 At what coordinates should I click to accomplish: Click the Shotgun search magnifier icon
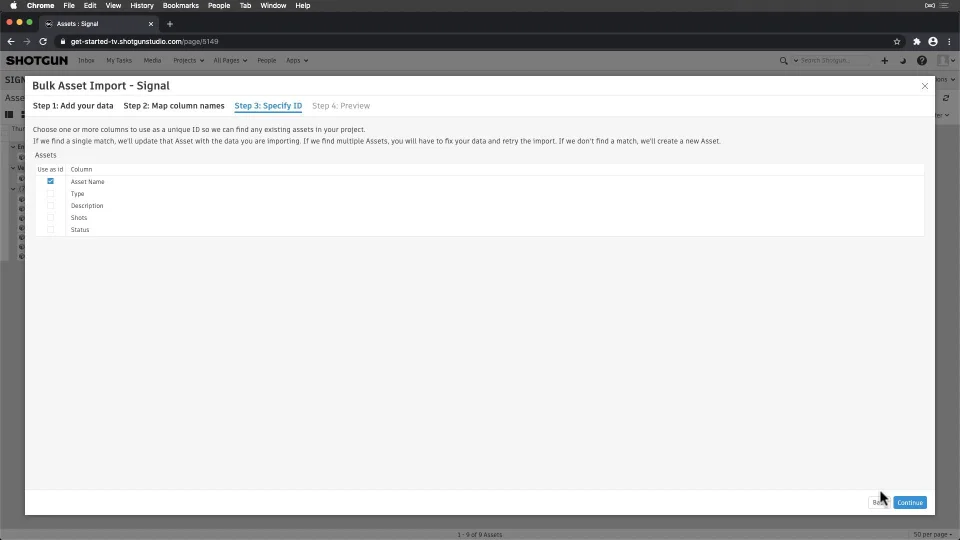pyautogui.click(x=783, y=61)
